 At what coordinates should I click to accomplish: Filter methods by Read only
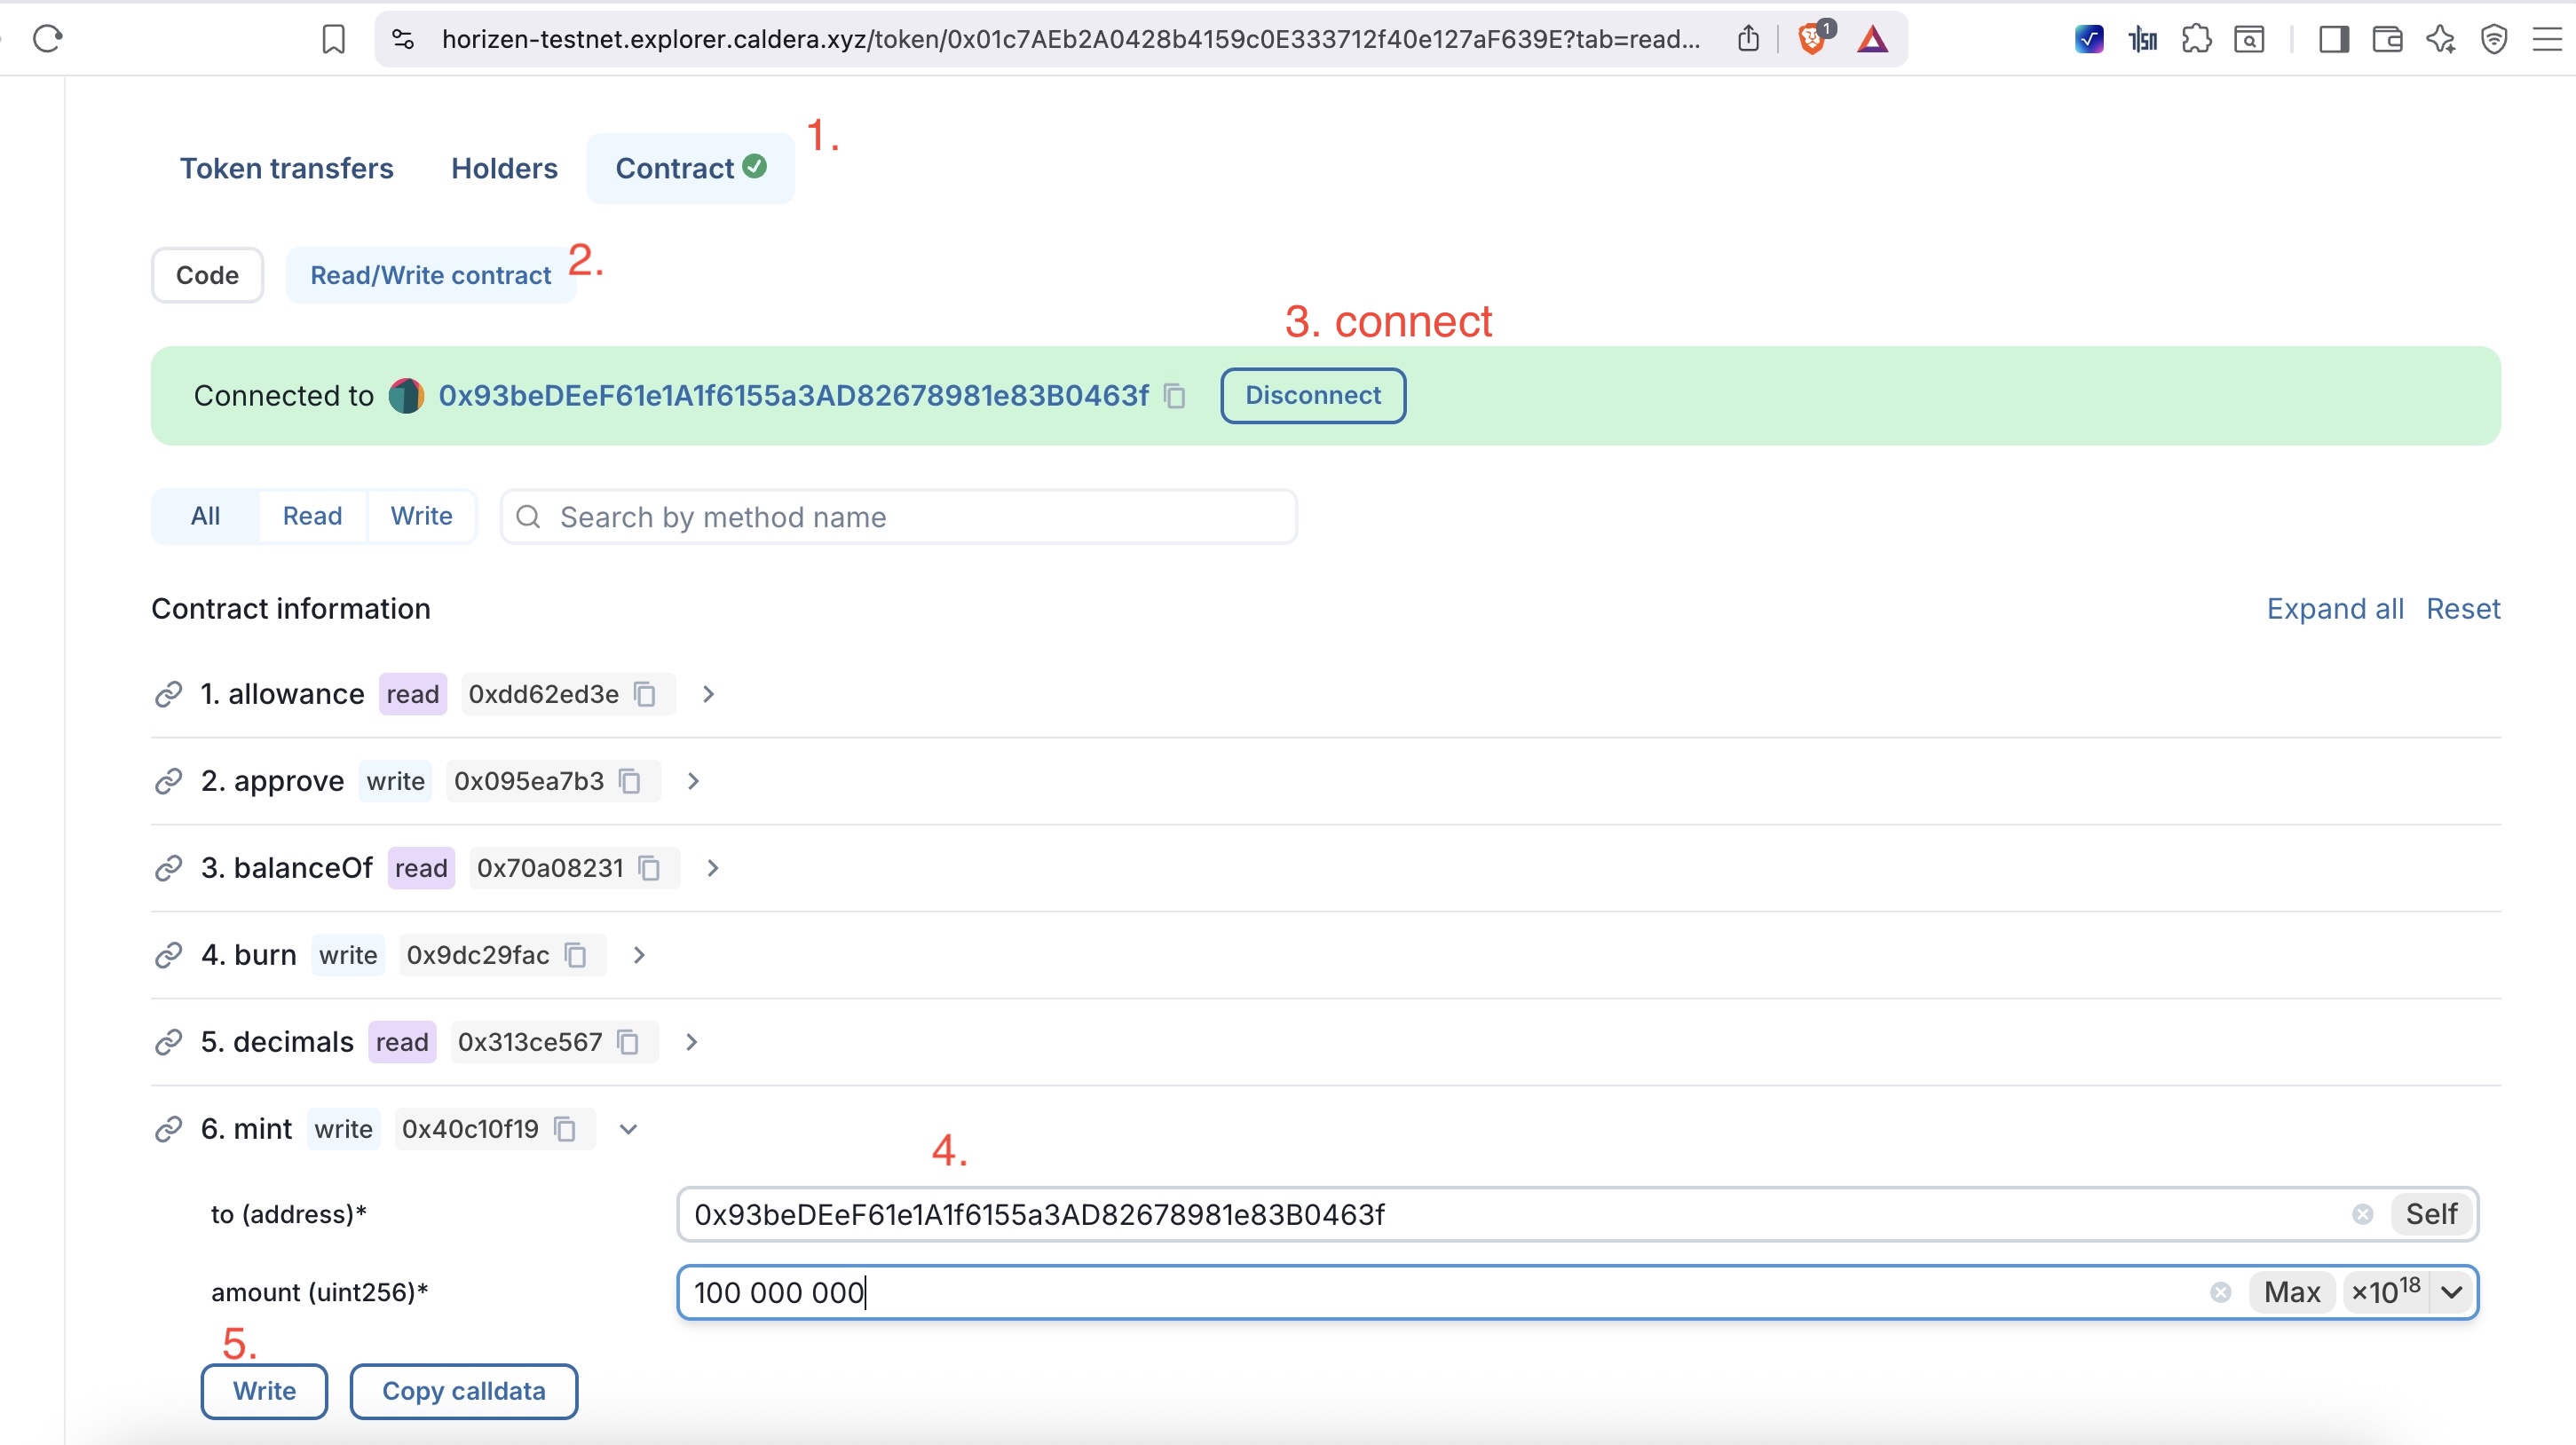point(311,516)
